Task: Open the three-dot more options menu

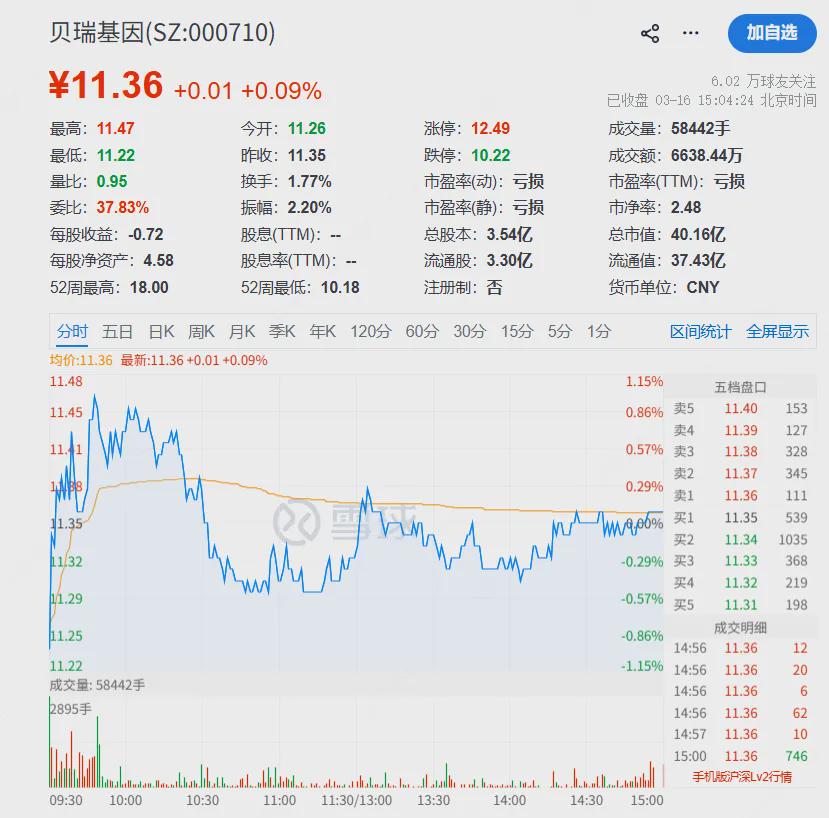Action: pyautogui.click(x=691, y=33)
